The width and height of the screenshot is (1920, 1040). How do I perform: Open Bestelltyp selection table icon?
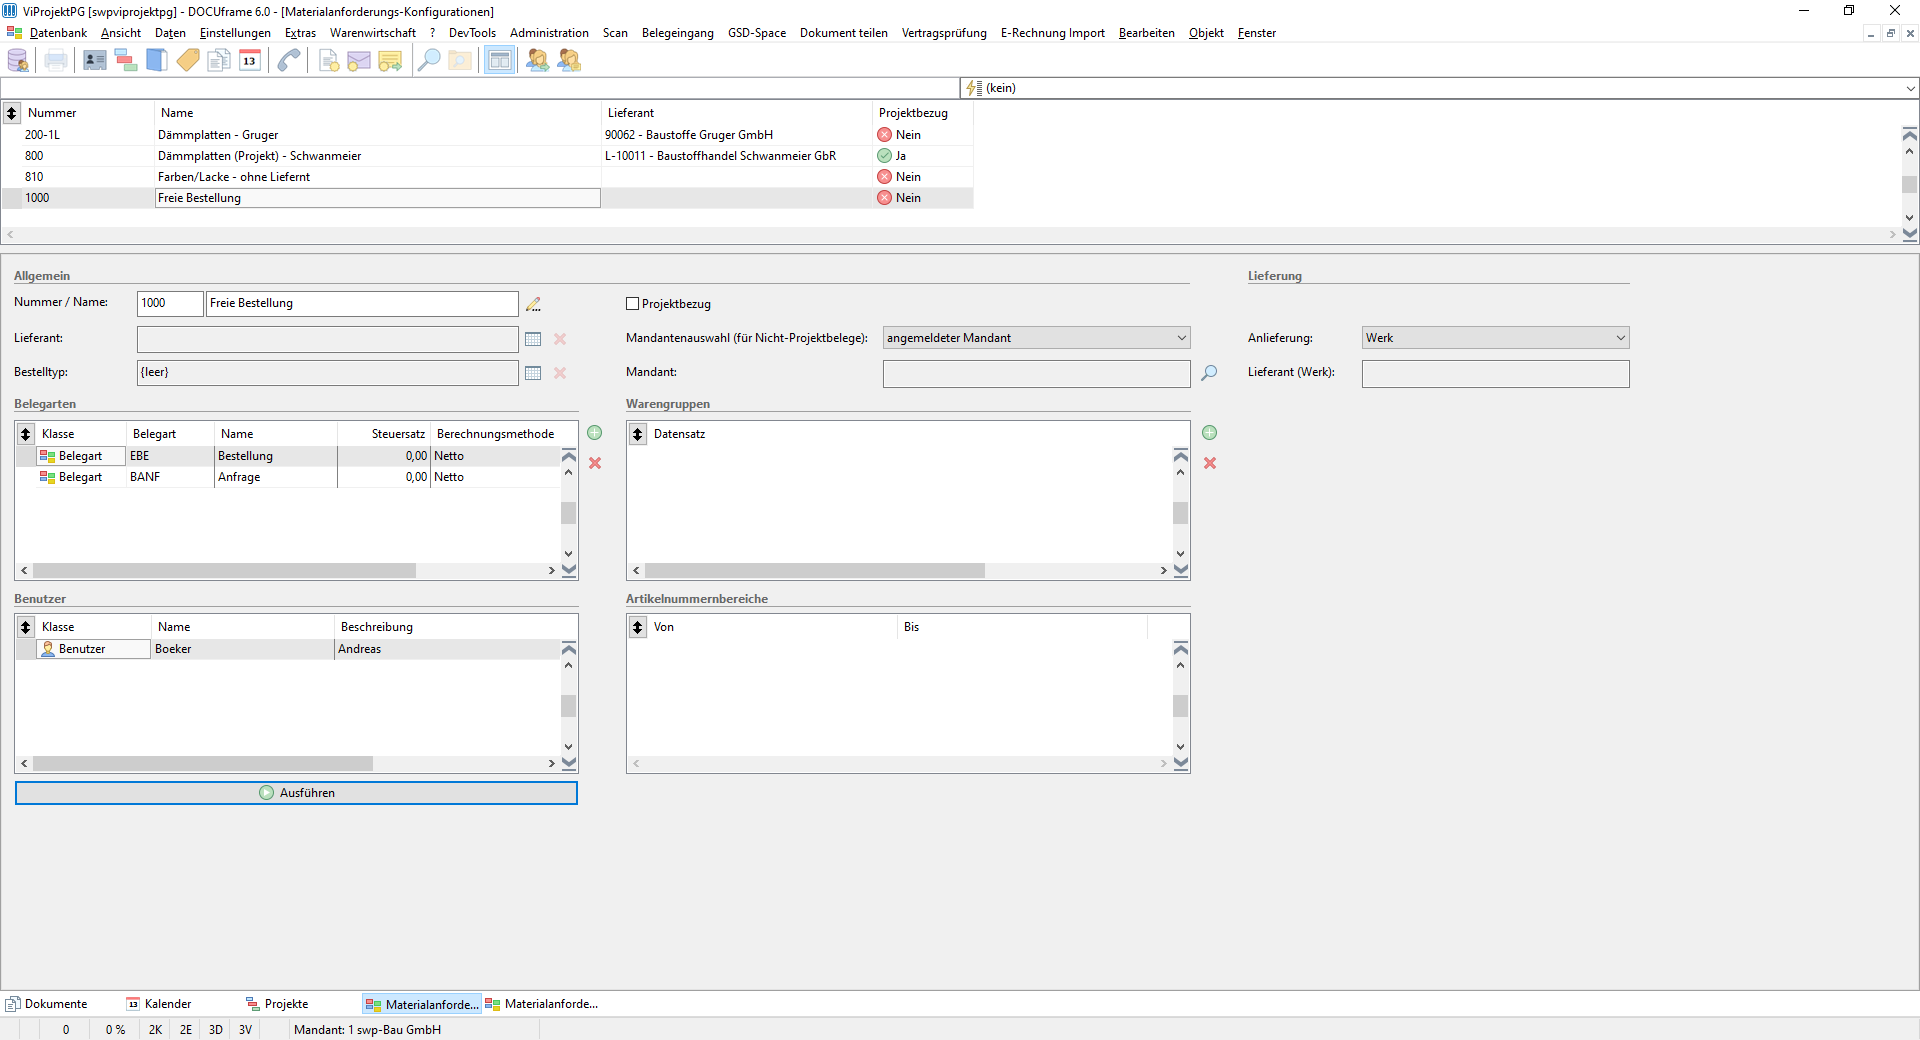pyautogui.click(x=533, y=373)
